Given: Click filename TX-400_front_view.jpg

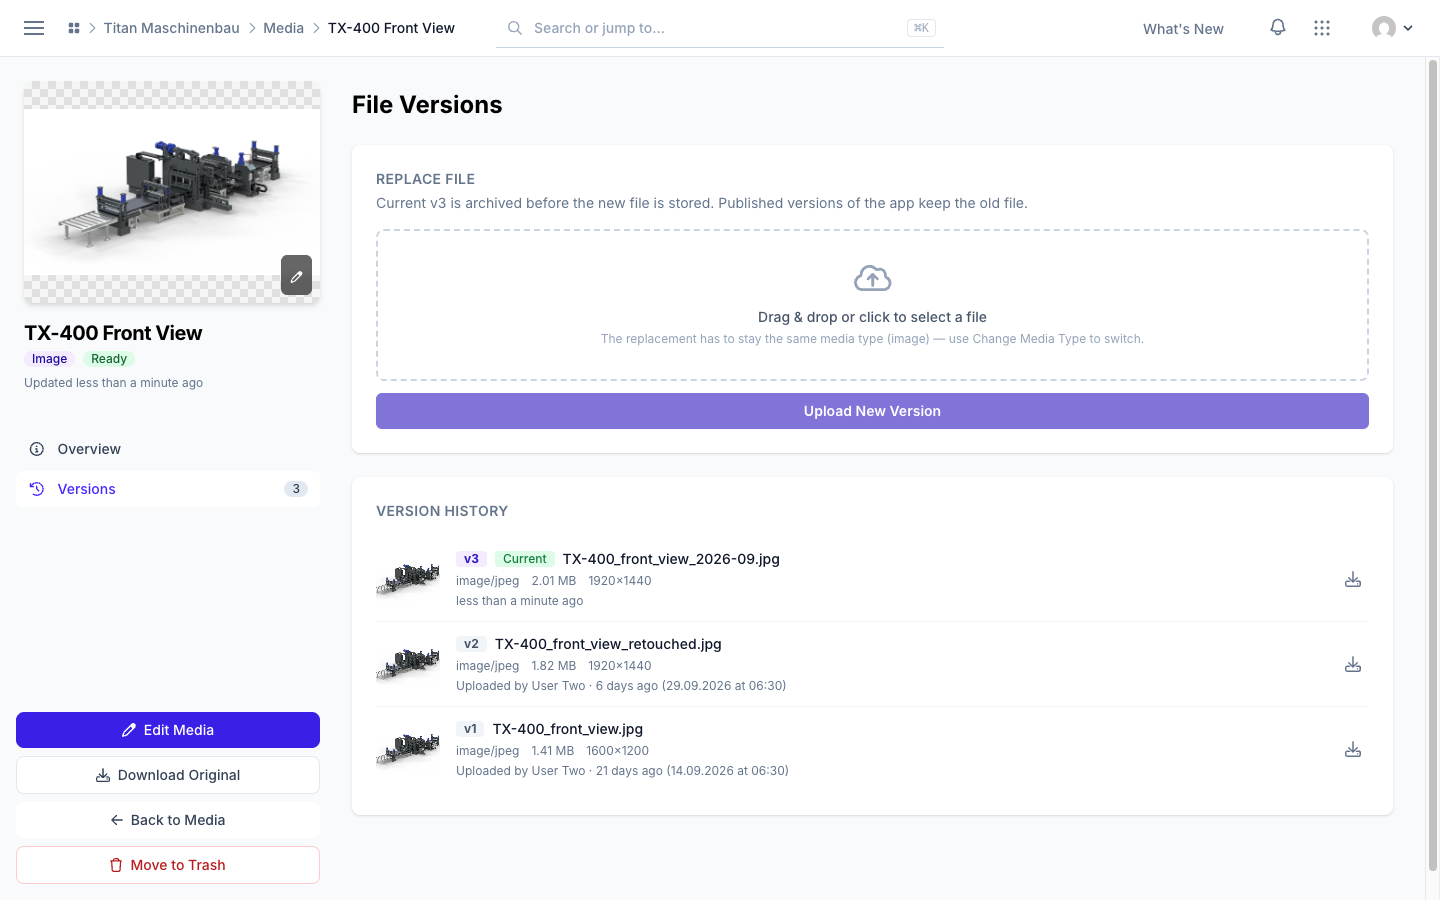Looking at the screenshot, I should [x=568, y=729].
